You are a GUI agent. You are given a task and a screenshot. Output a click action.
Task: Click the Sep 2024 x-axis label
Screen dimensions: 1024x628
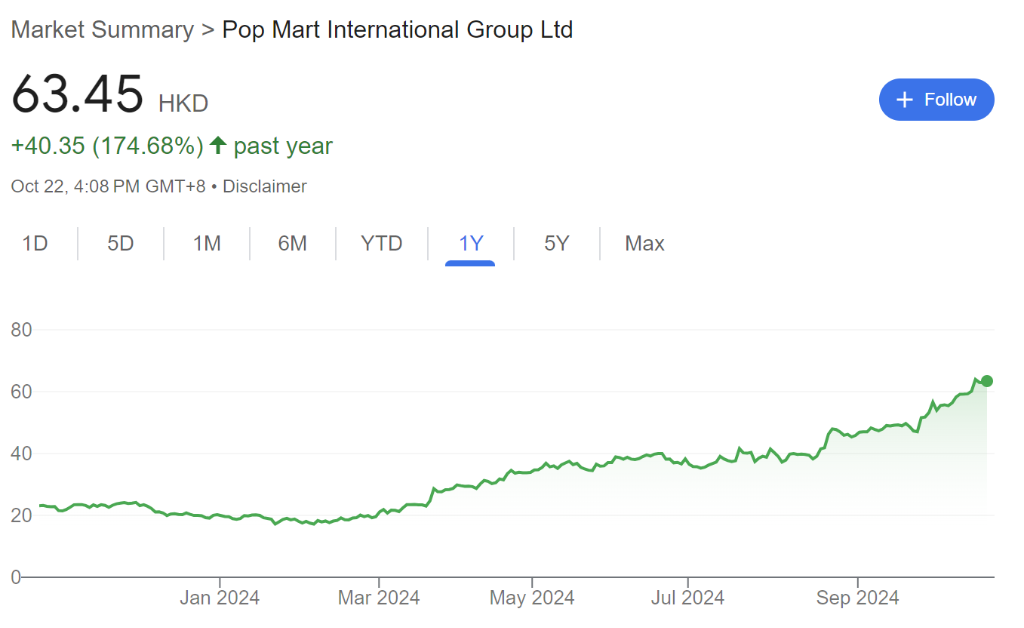(x=857, y=598)
